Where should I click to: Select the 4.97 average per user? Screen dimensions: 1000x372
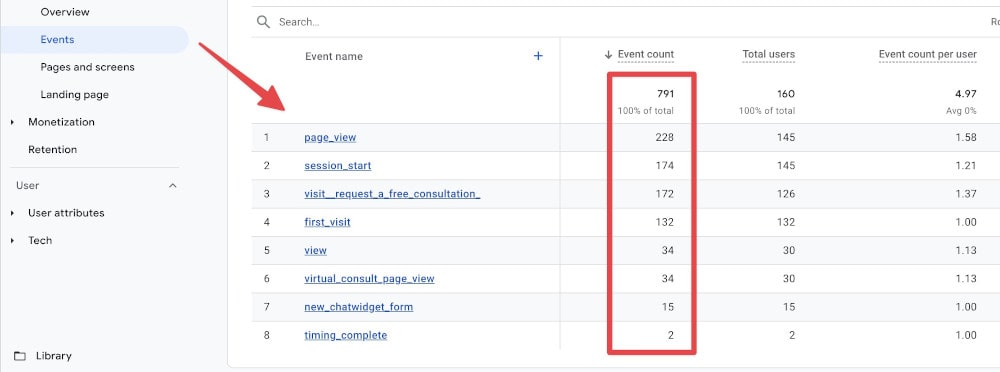coord(966,94)
